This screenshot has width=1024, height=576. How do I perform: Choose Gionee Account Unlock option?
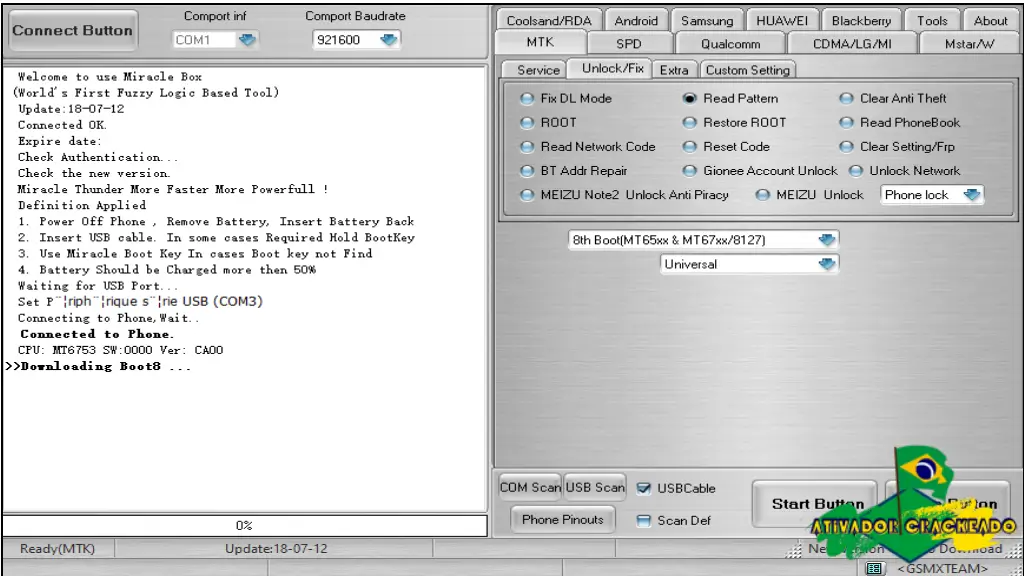(760, 171)
